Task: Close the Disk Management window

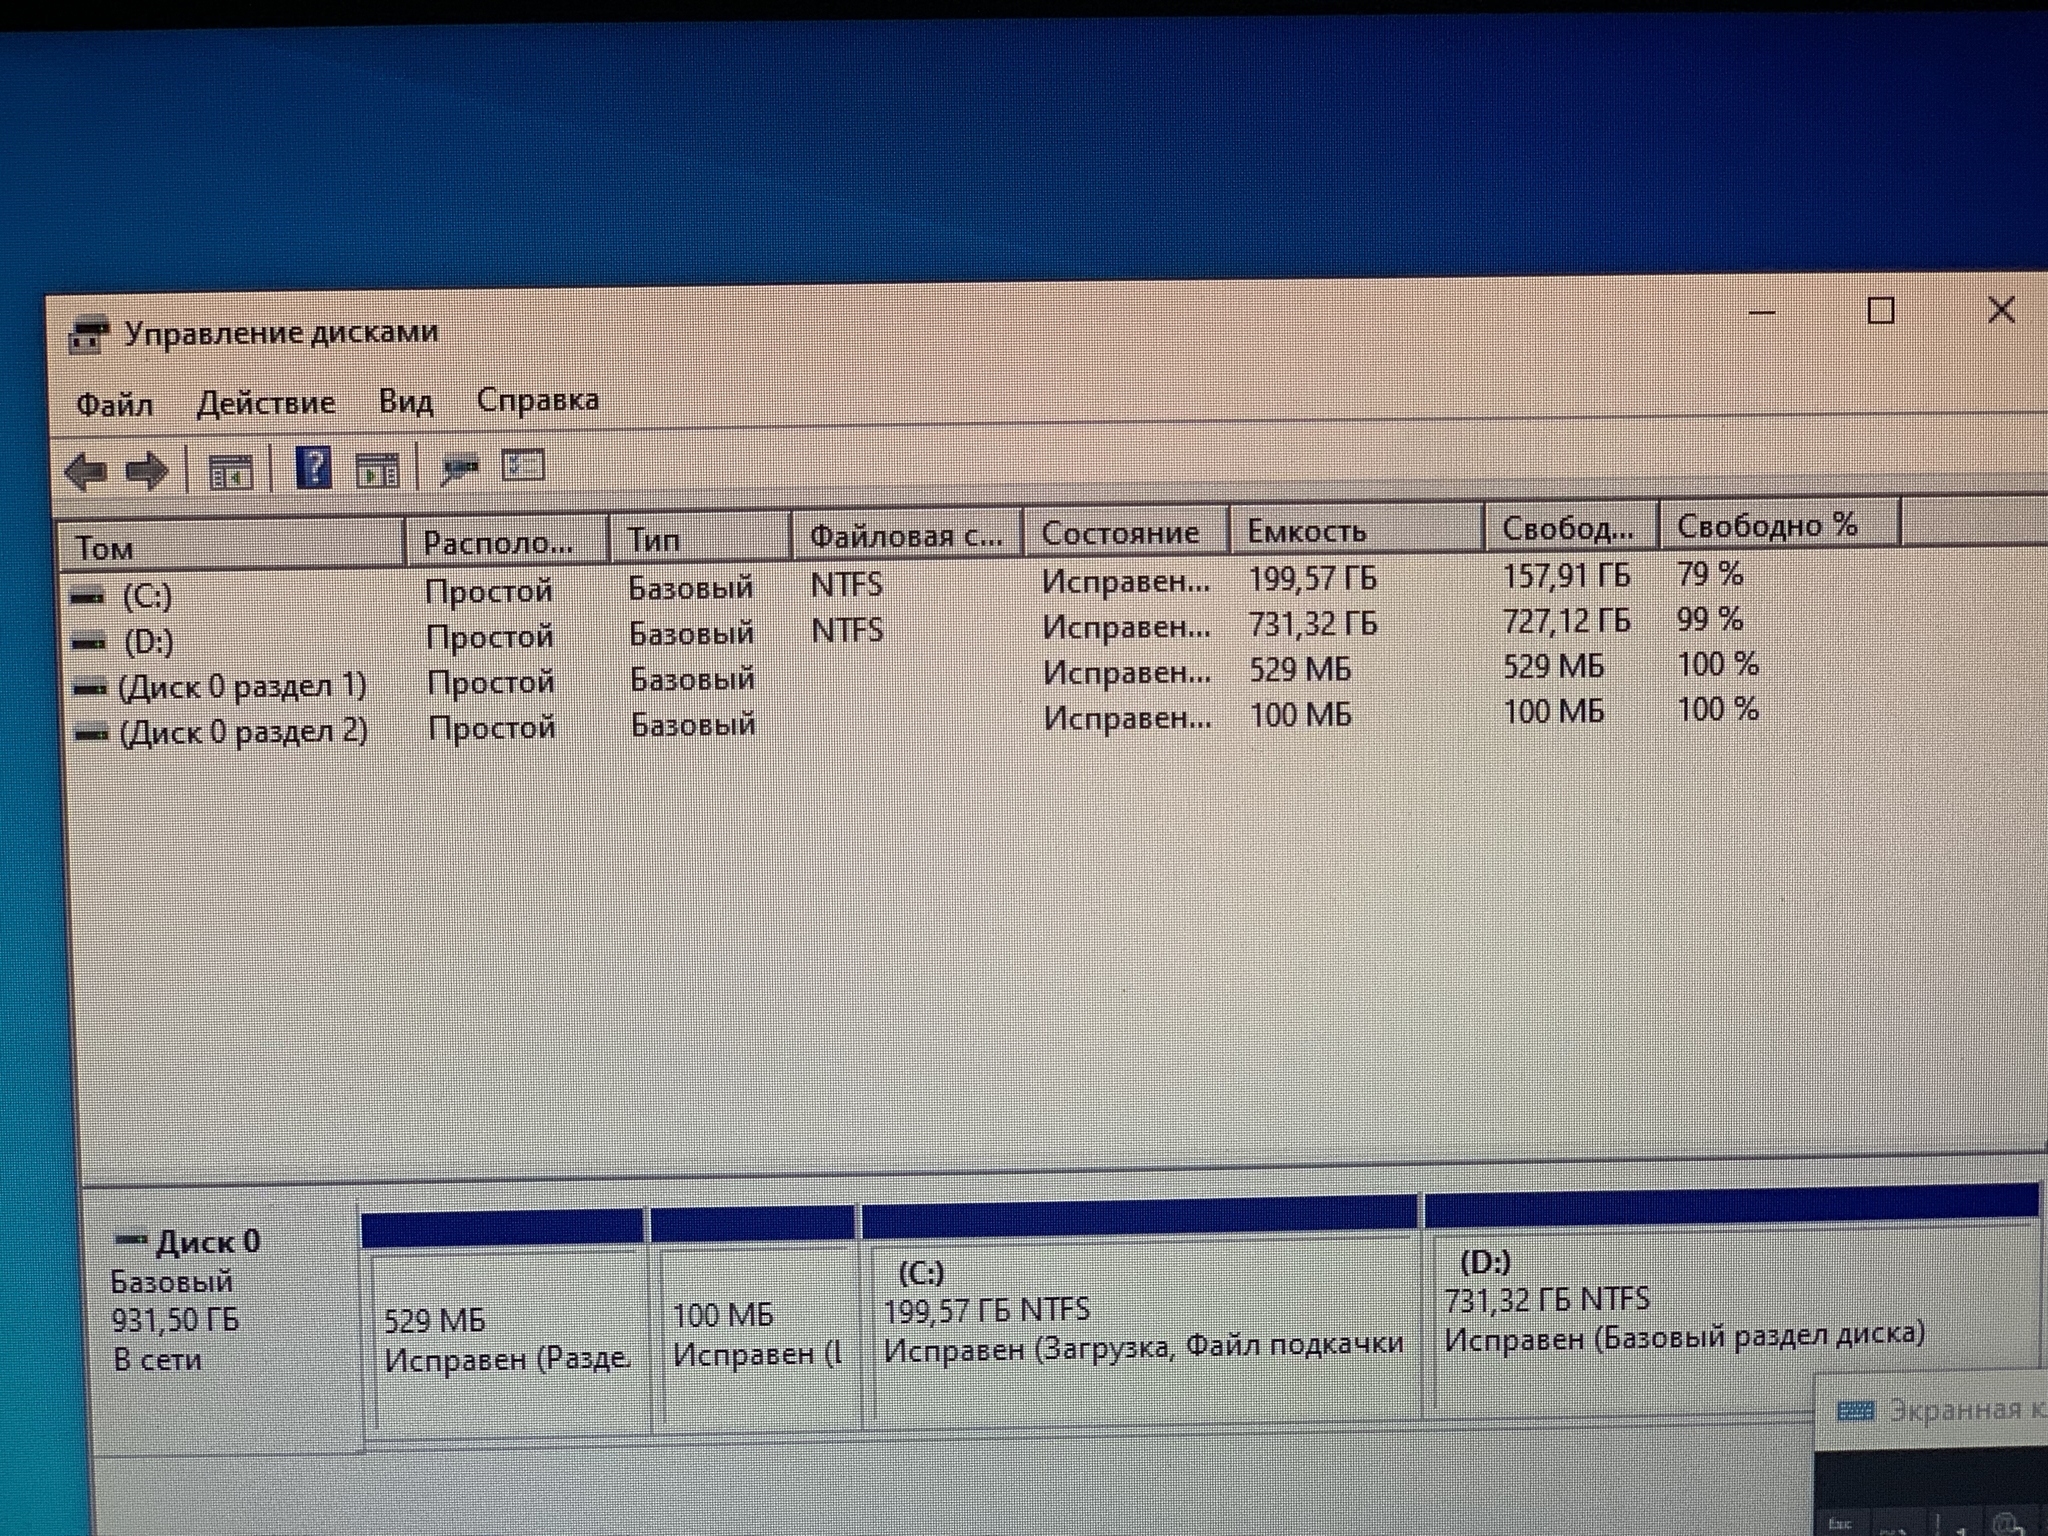Action: [x=2001, y=310]
